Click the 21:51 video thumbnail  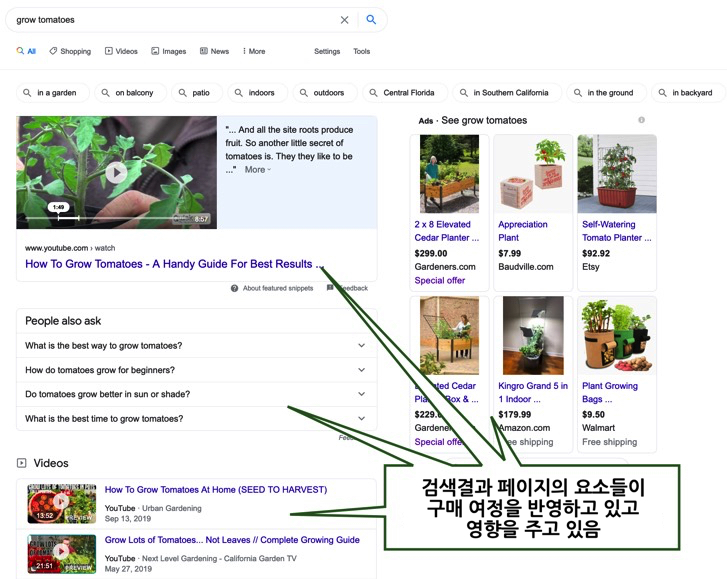62,554
